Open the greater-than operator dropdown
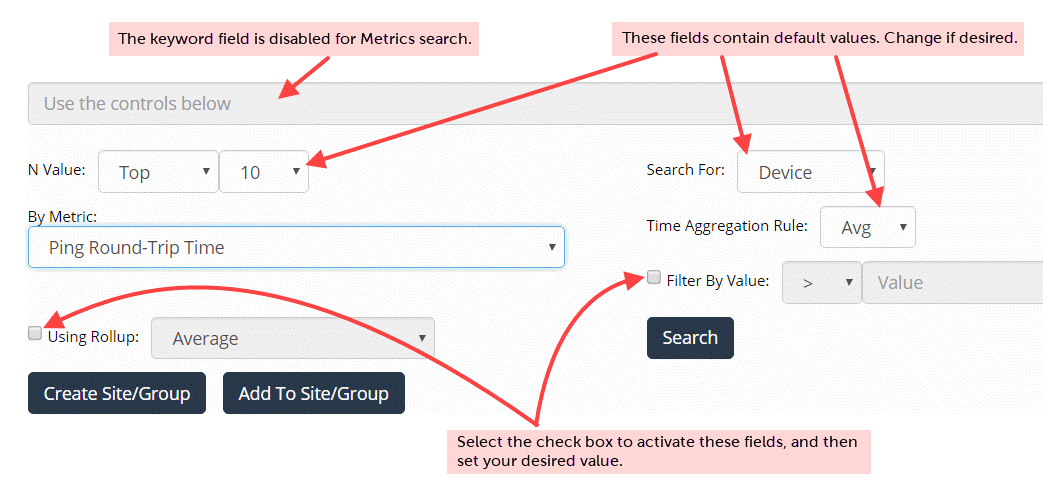 821,283
